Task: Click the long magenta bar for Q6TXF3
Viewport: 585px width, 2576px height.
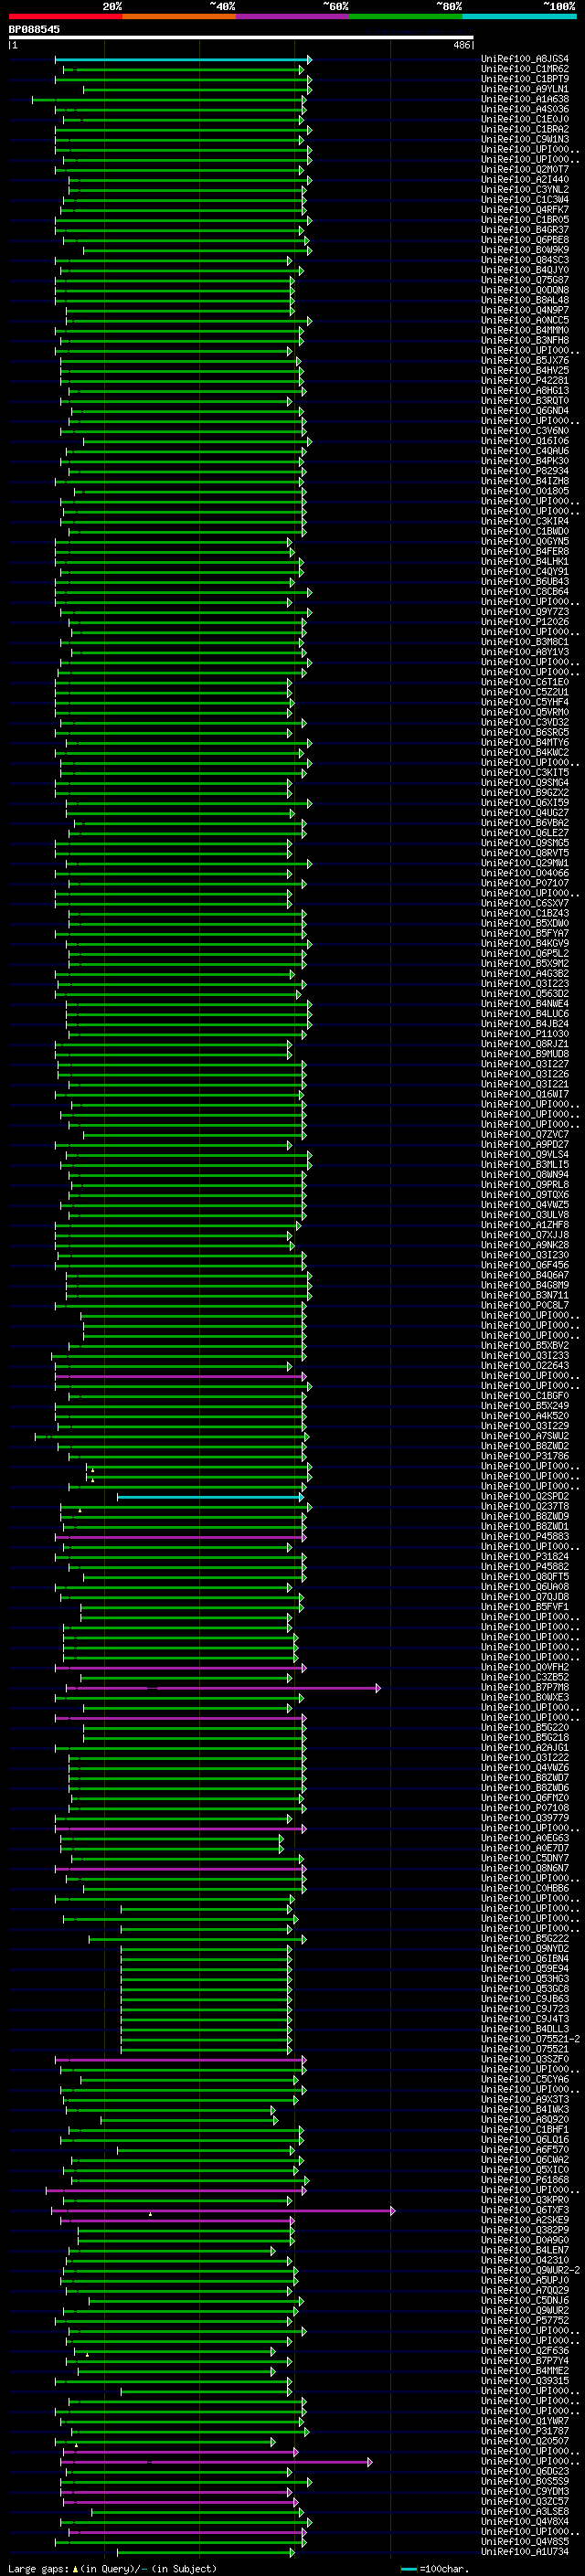Action: [223, 2211]
